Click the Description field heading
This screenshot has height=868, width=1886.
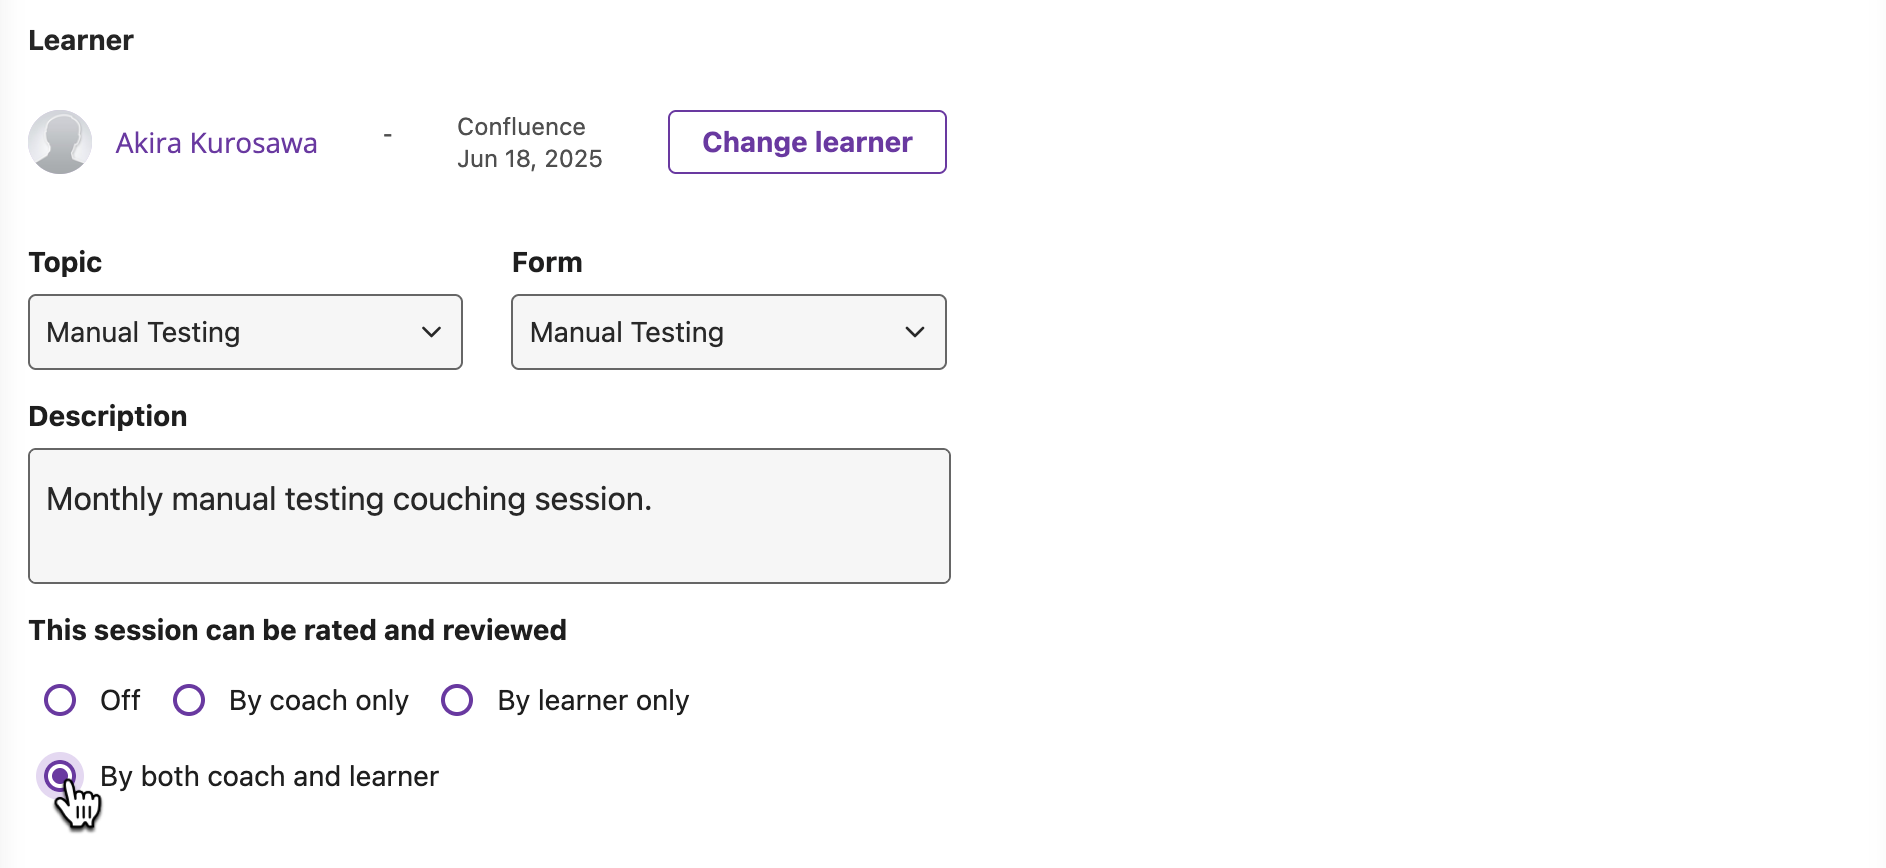[x=108, y=416]
